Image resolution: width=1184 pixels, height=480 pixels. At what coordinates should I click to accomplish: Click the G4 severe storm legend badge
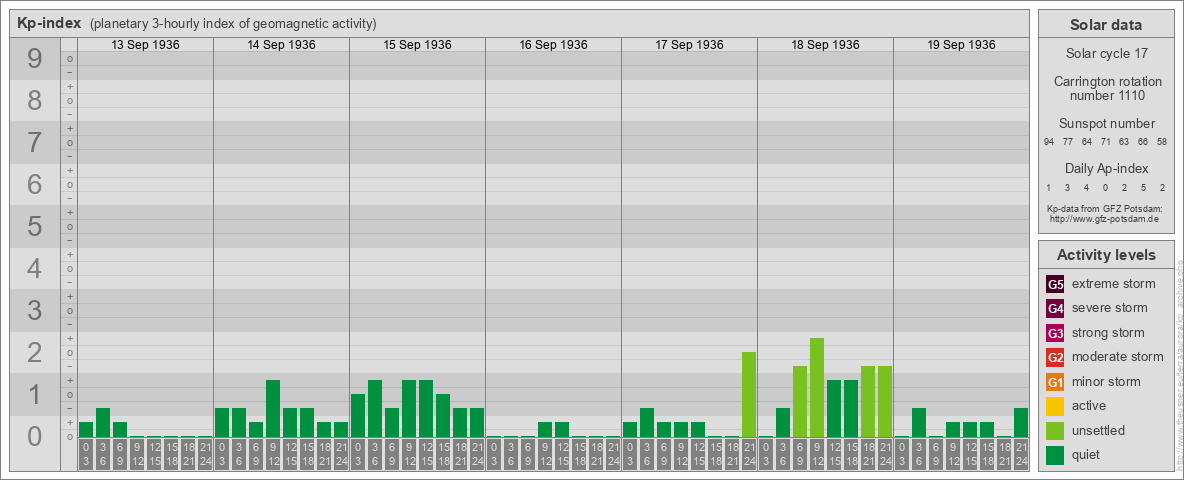tap(1055, 309)
